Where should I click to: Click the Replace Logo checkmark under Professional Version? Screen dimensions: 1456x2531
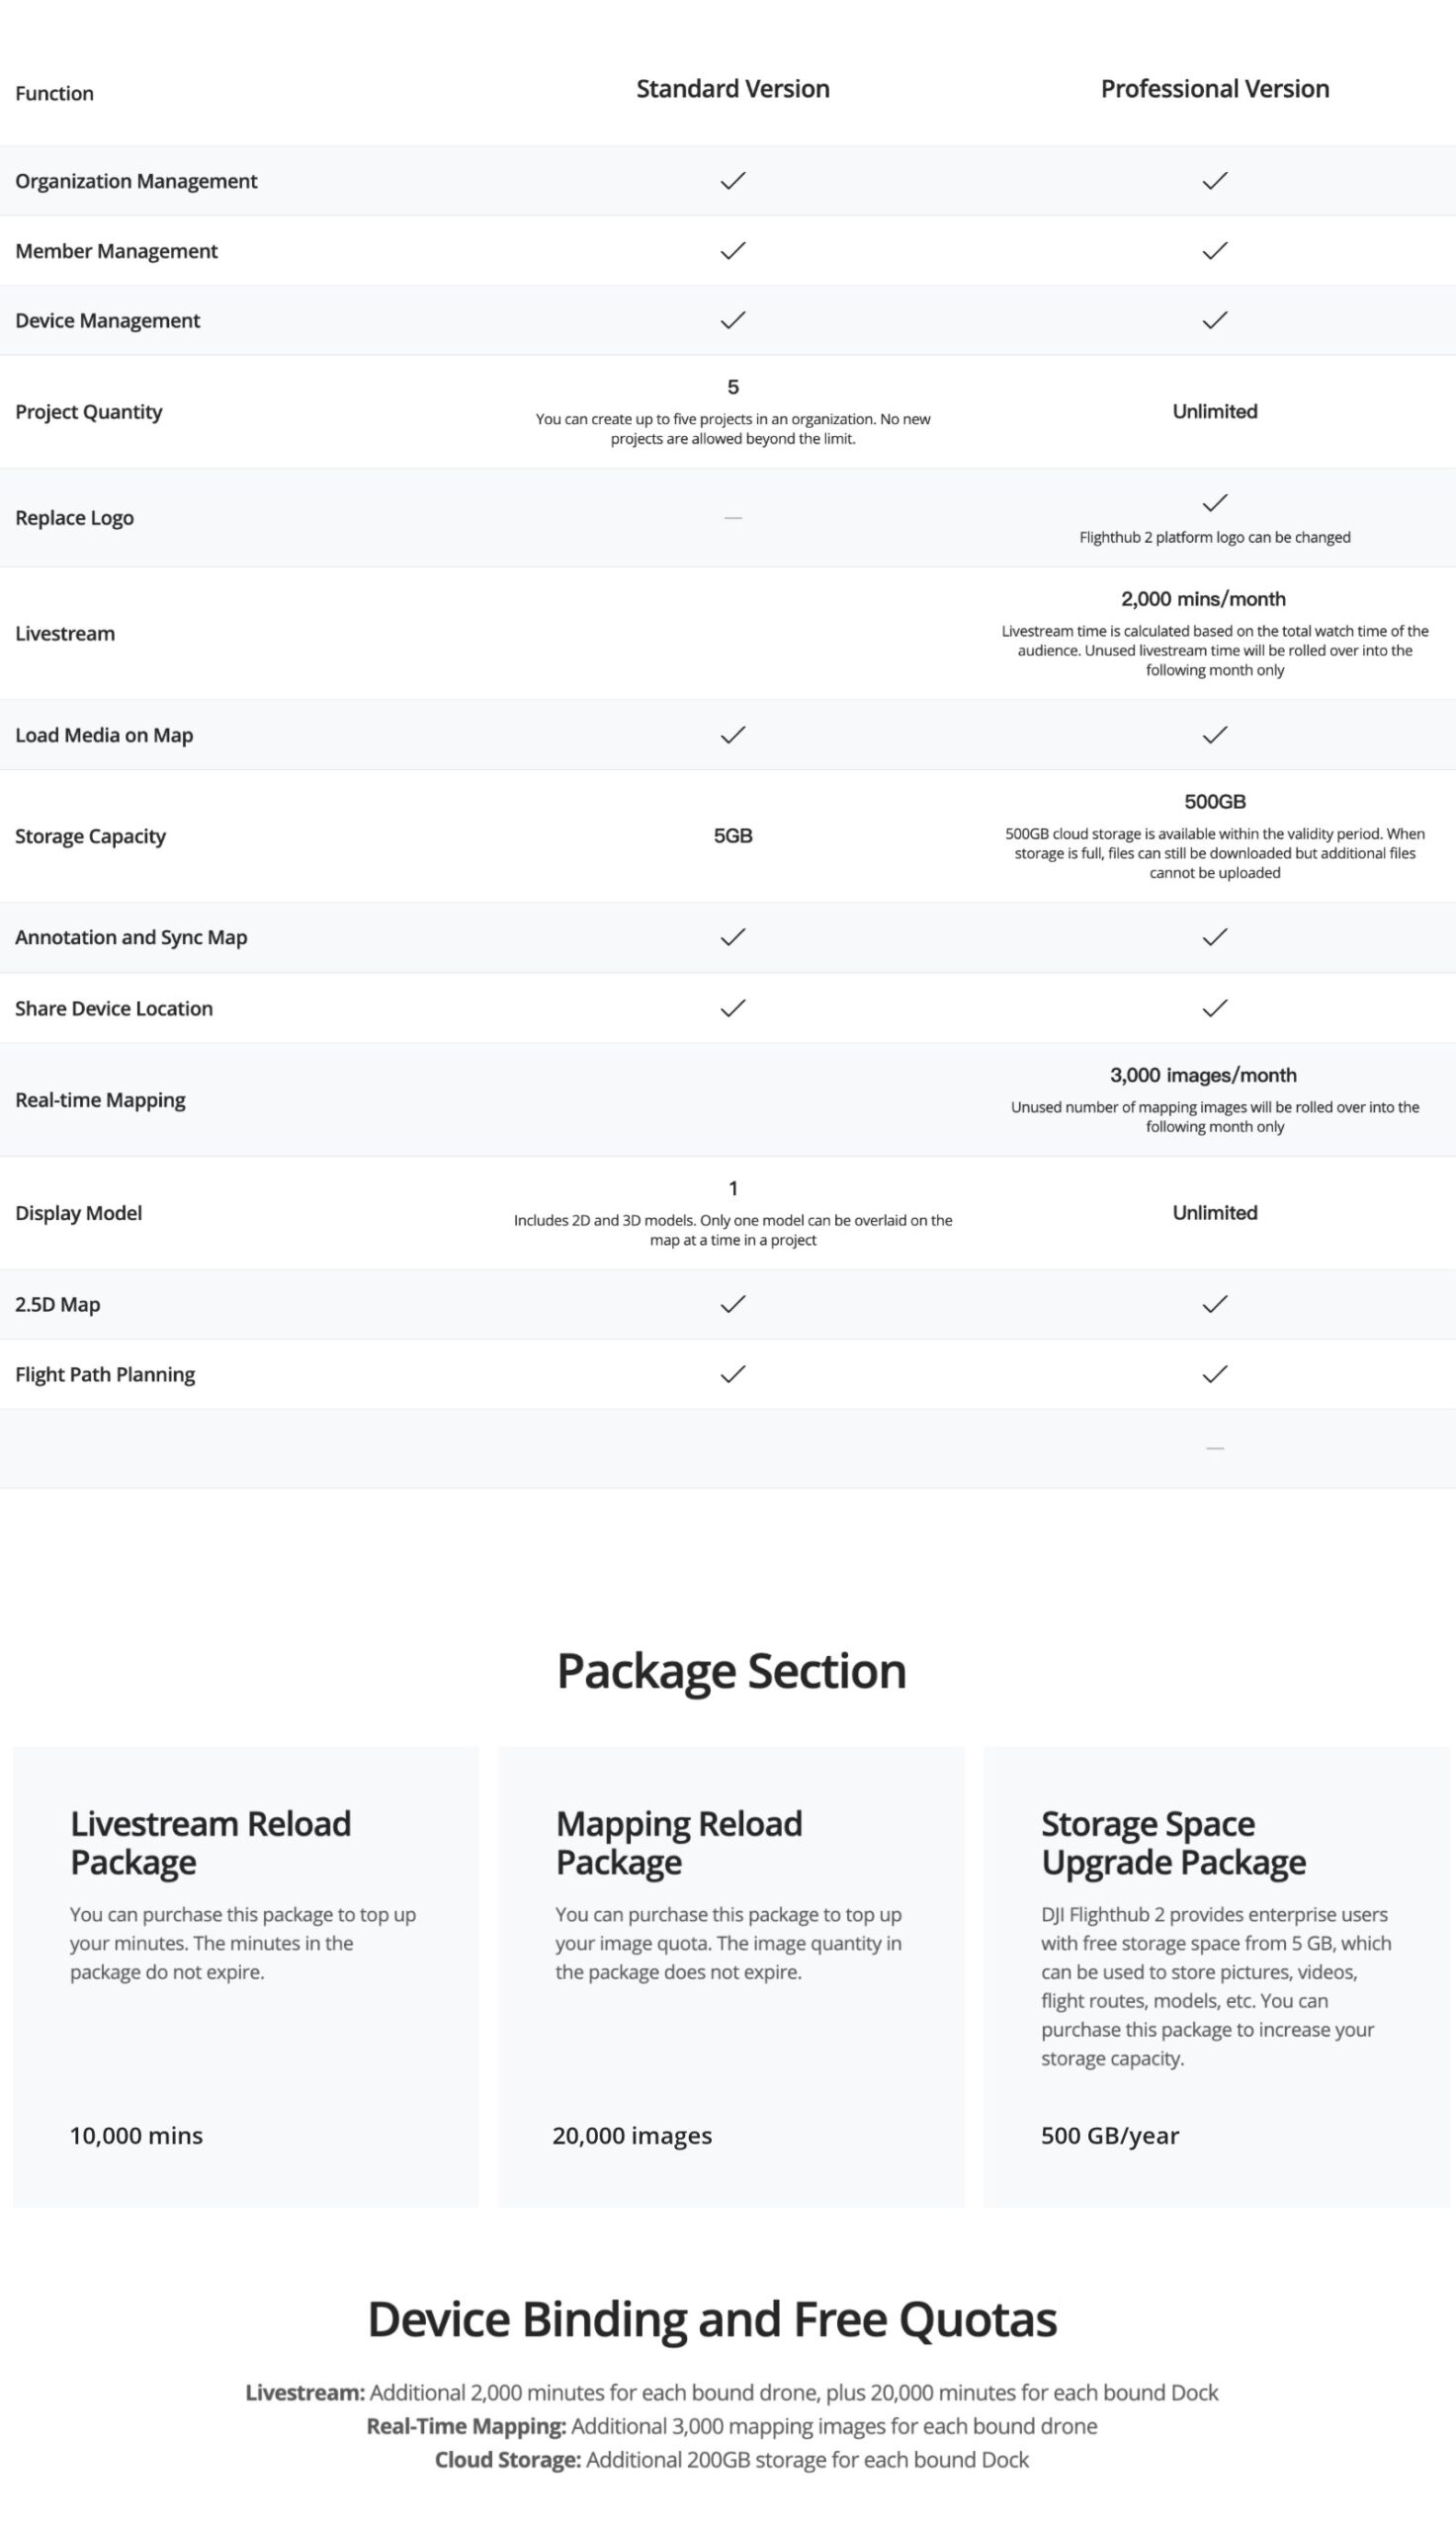(1214, 502)
